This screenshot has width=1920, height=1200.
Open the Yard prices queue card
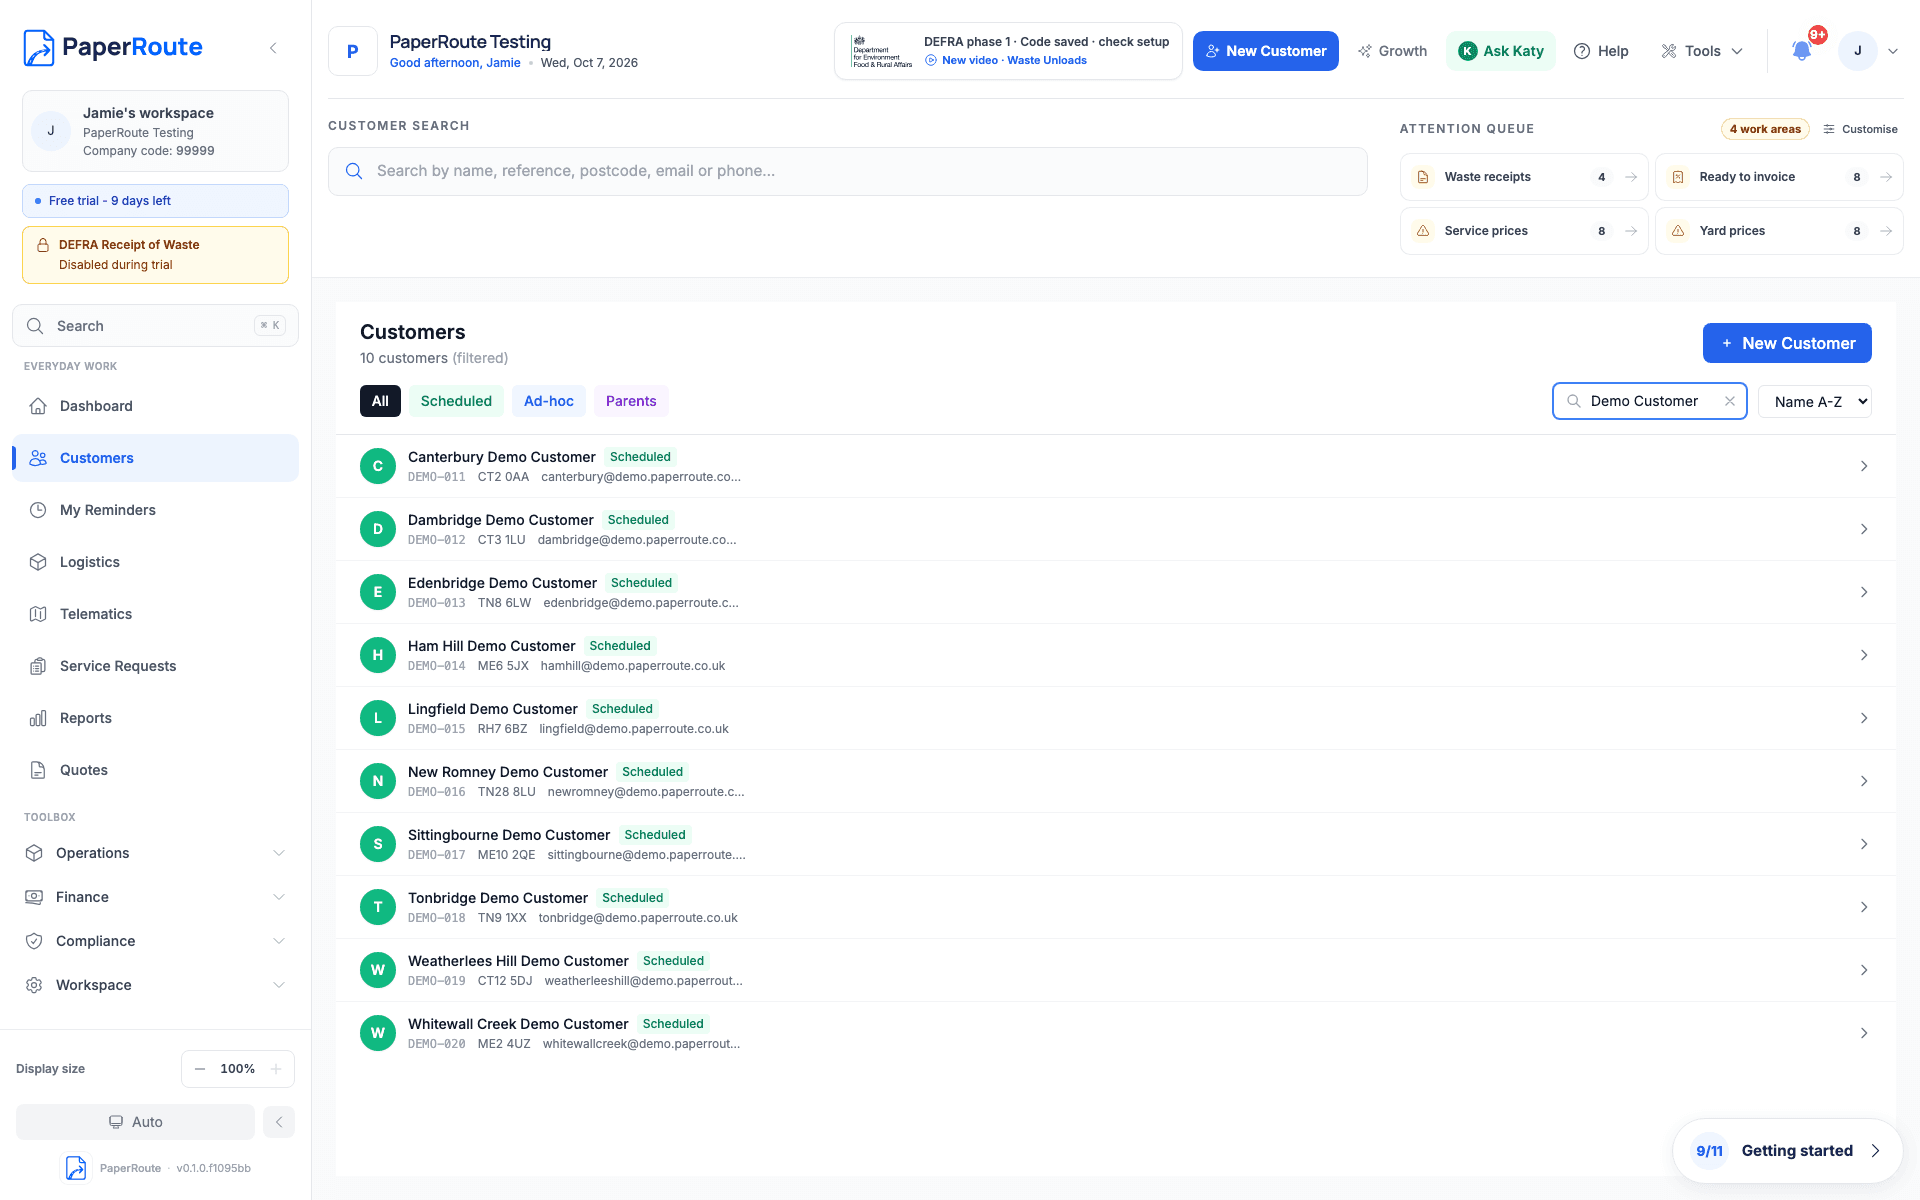1779,231
